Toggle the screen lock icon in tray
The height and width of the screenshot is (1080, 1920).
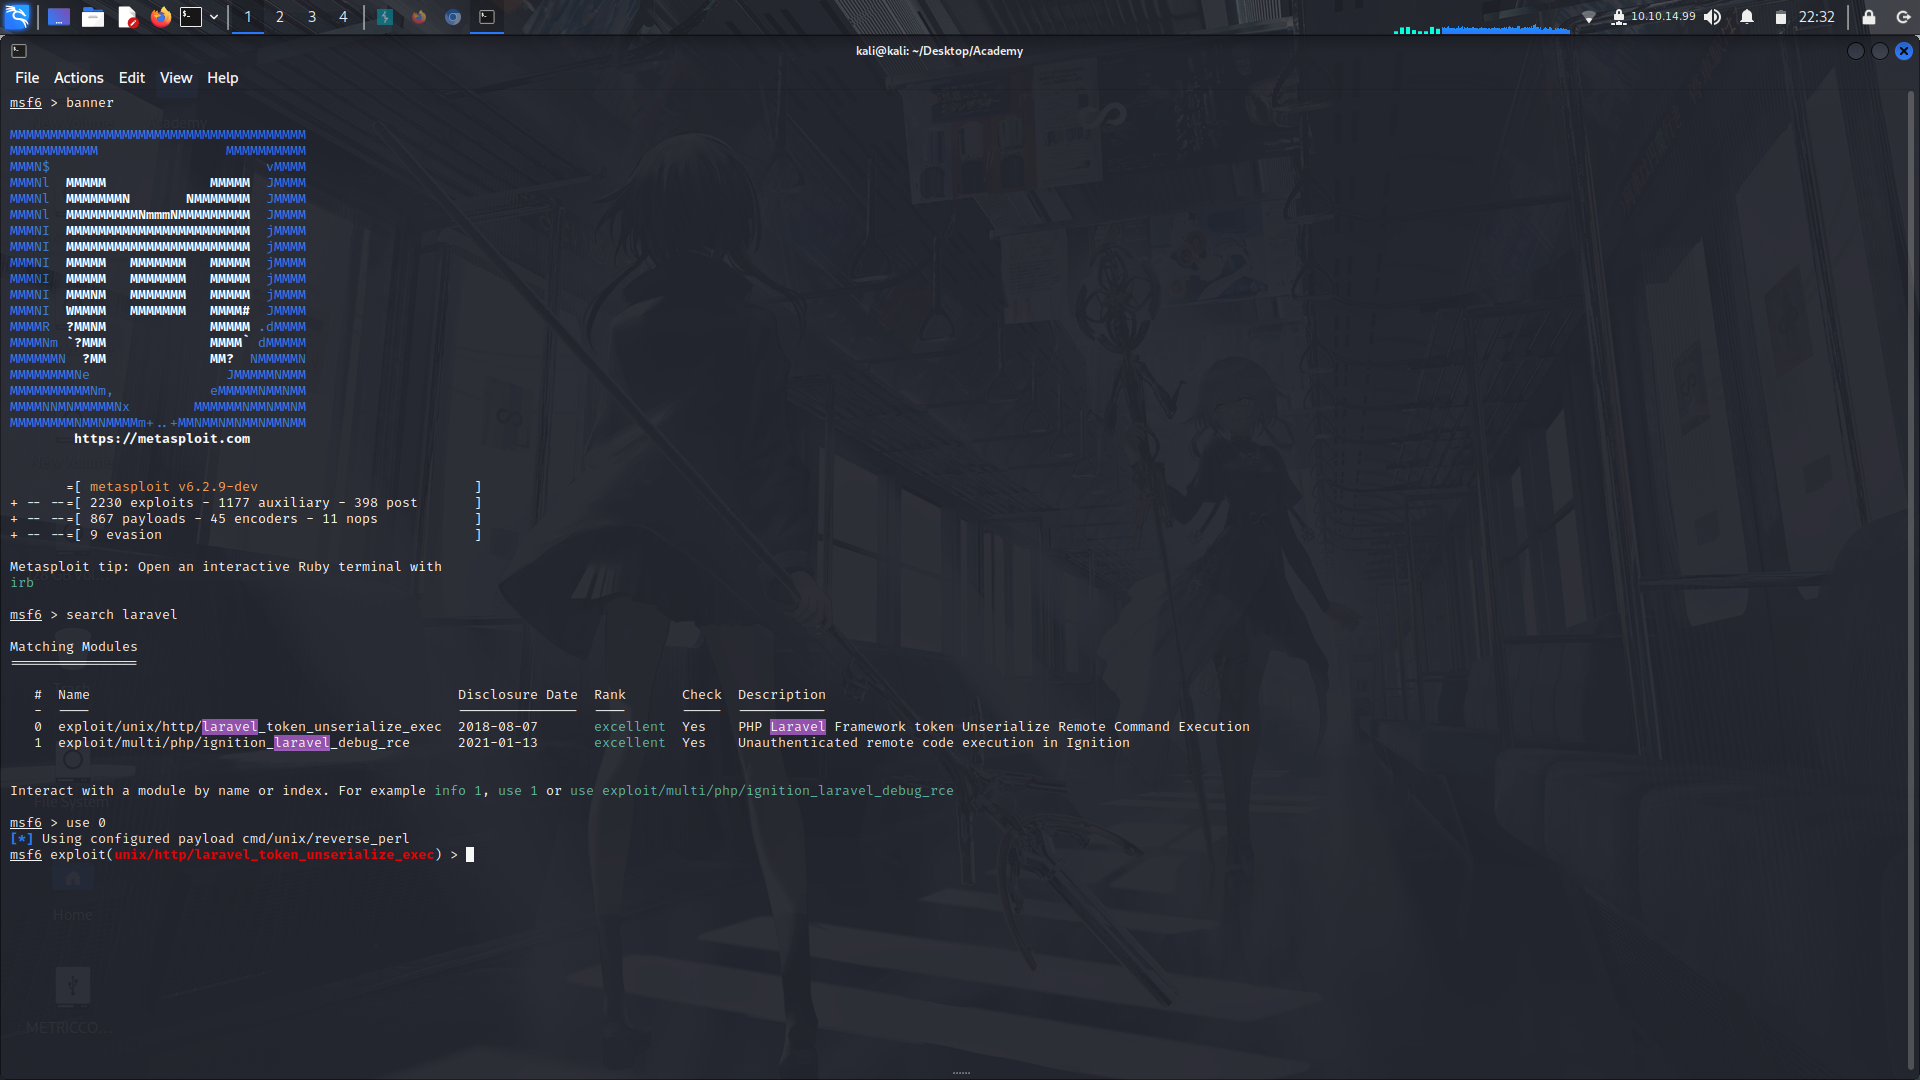pos(1869,17)
